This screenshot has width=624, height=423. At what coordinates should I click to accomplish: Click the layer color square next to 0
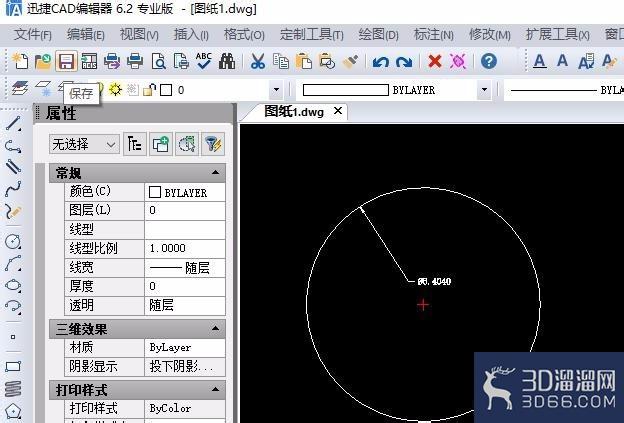point(166,90)
